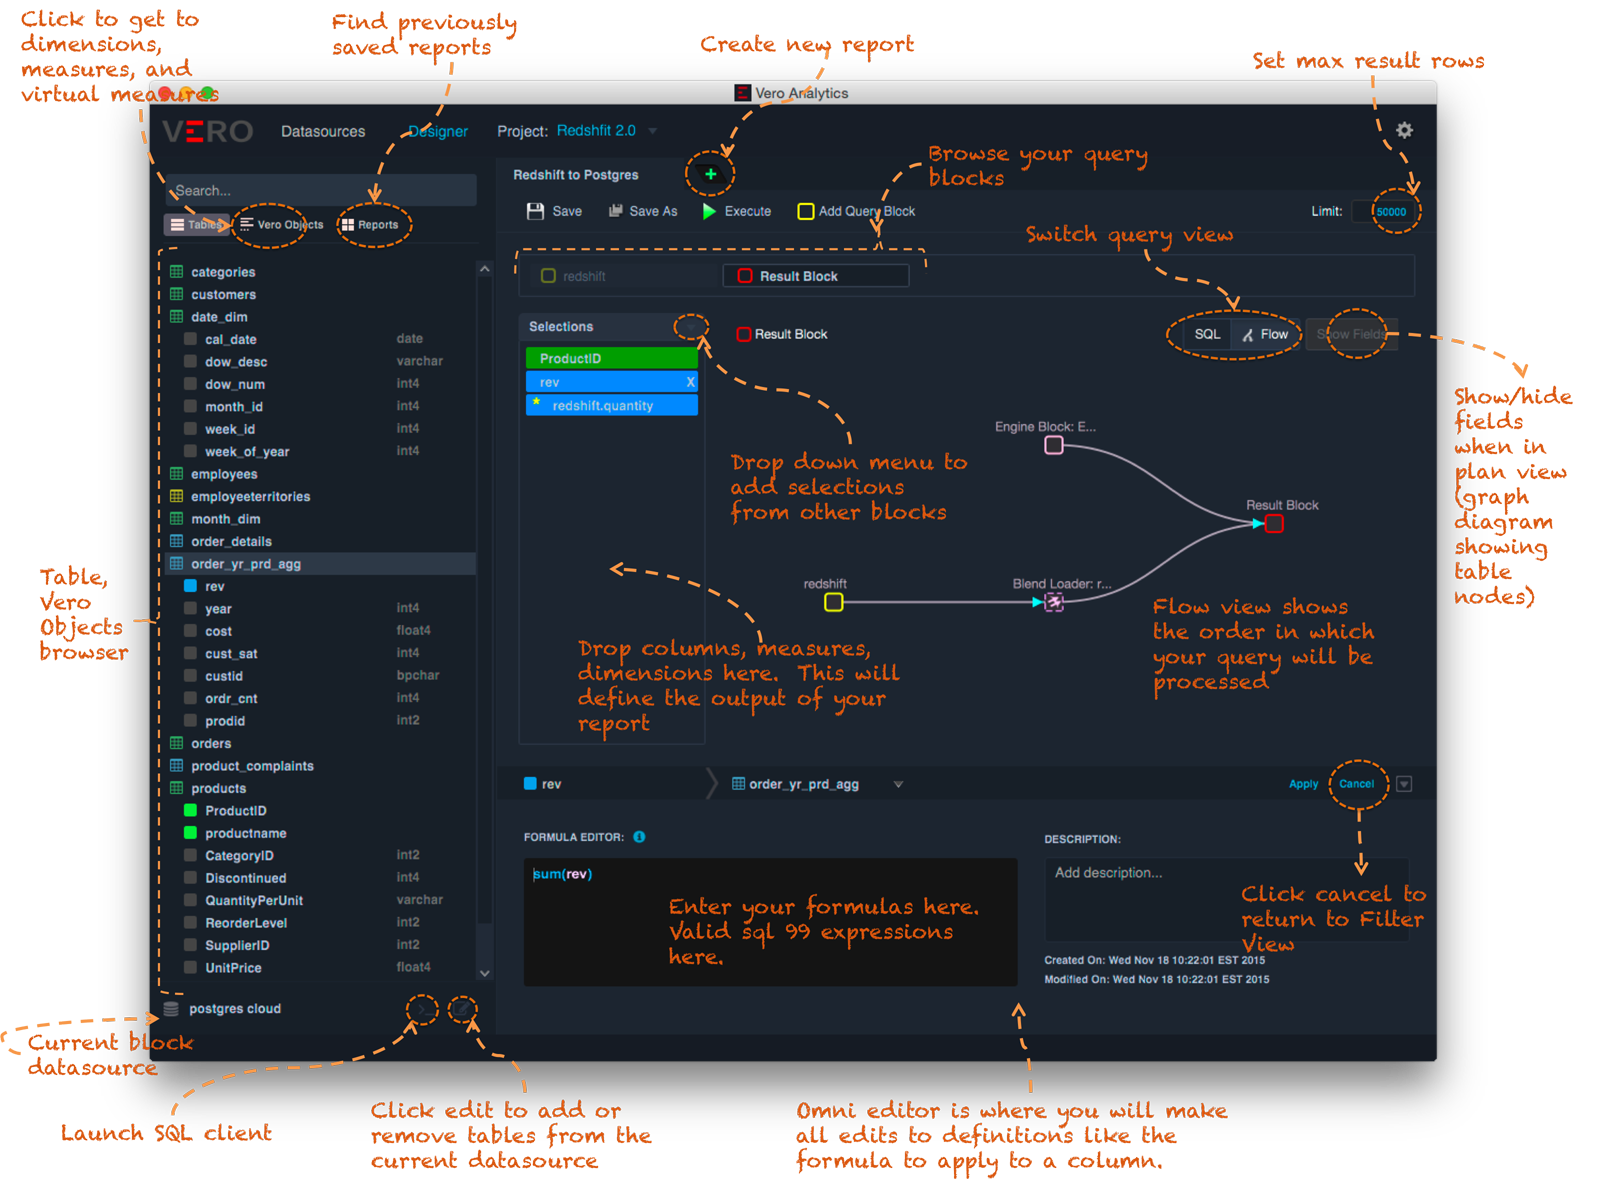Create a new report with the plus icon
The image size is (1600, 1181).
[x=709, y=174]
